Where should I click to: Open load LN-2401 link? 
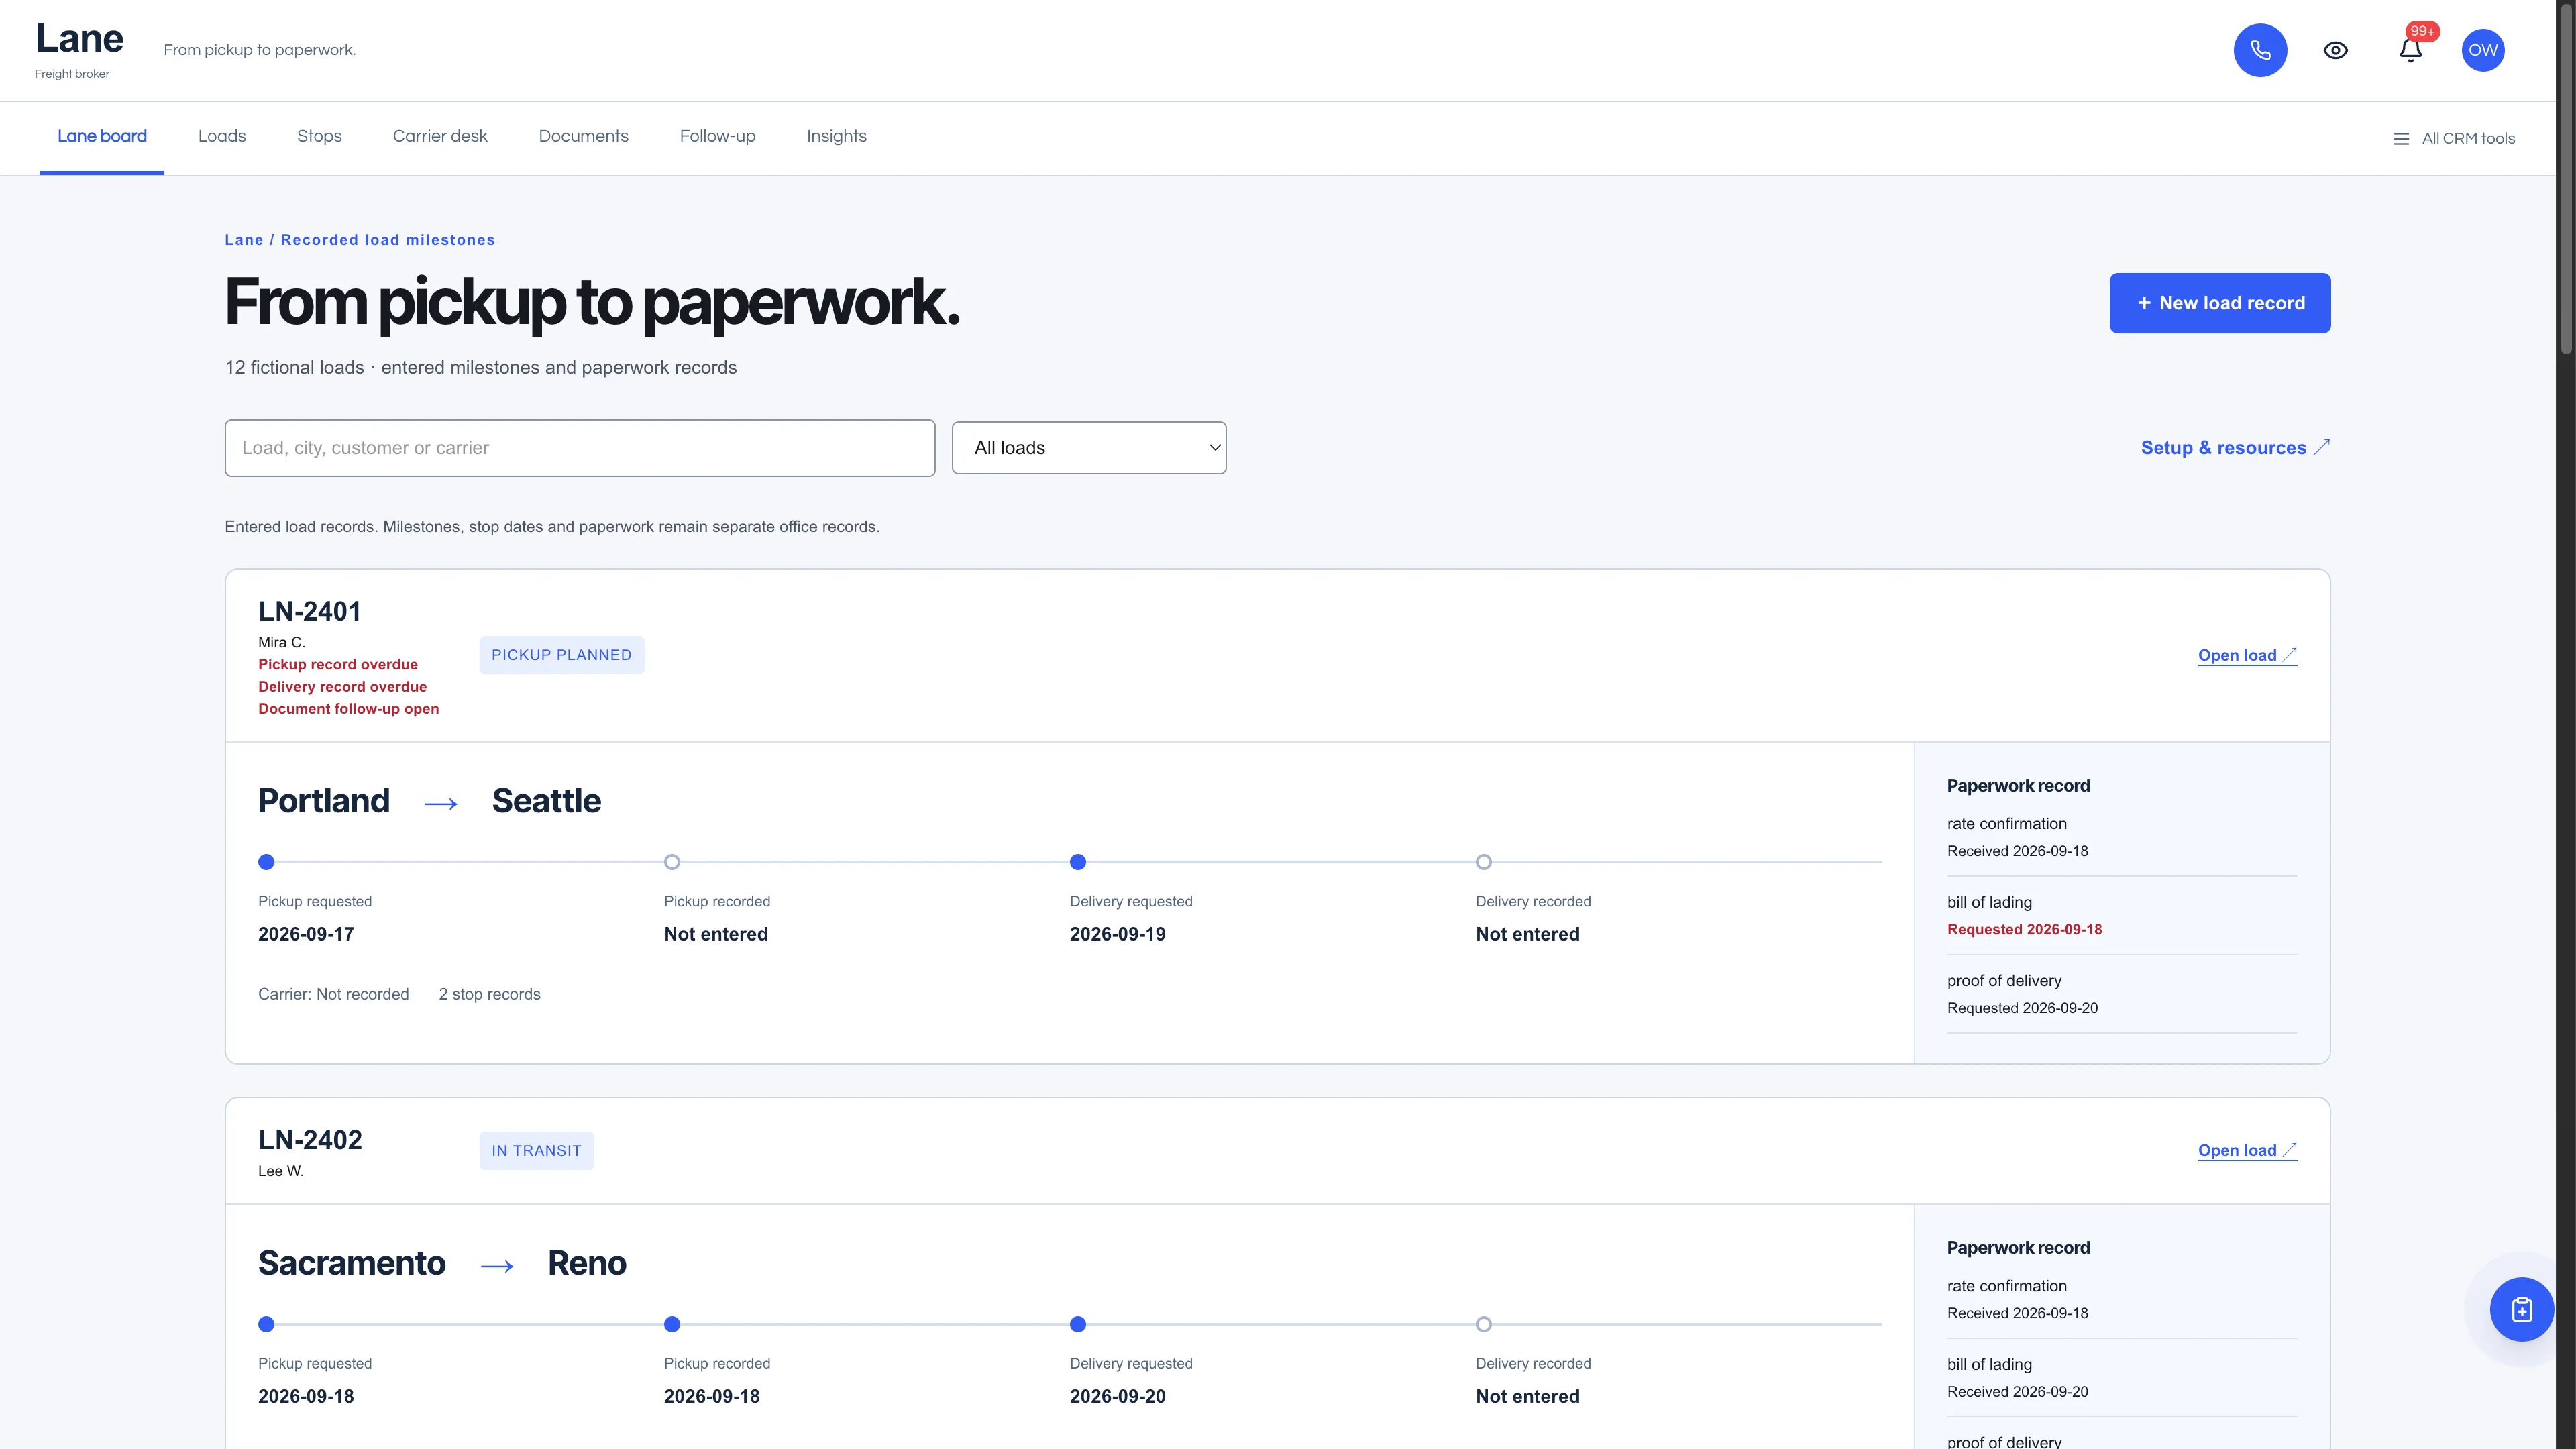pyautogui.click(x=2247, y=655)
